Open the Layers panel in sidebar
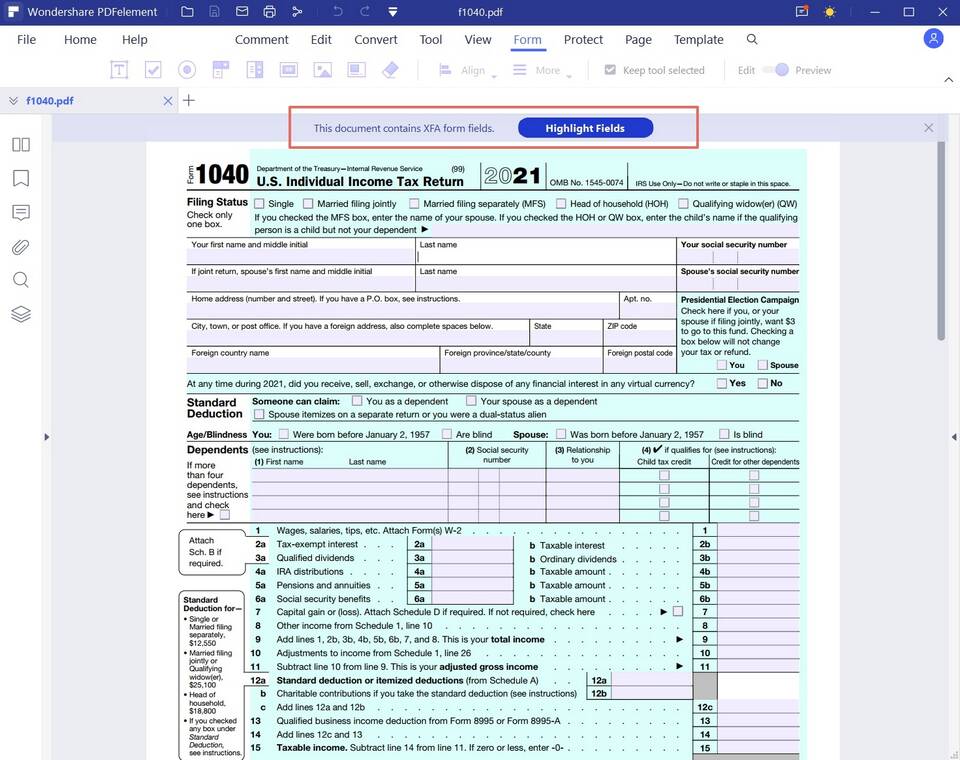 (21, 314)
